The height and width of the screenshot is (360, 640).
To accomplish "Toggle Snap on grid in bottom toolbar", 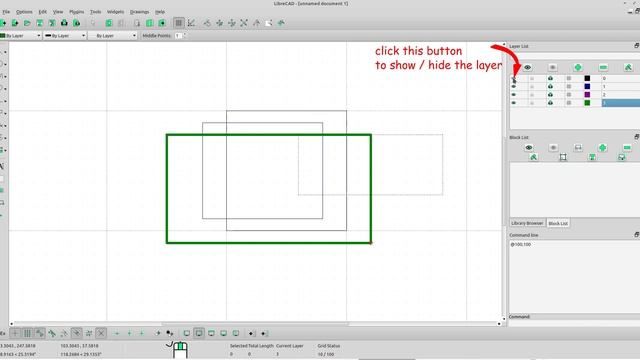I will pyautogui.click(x=27, y=333).
